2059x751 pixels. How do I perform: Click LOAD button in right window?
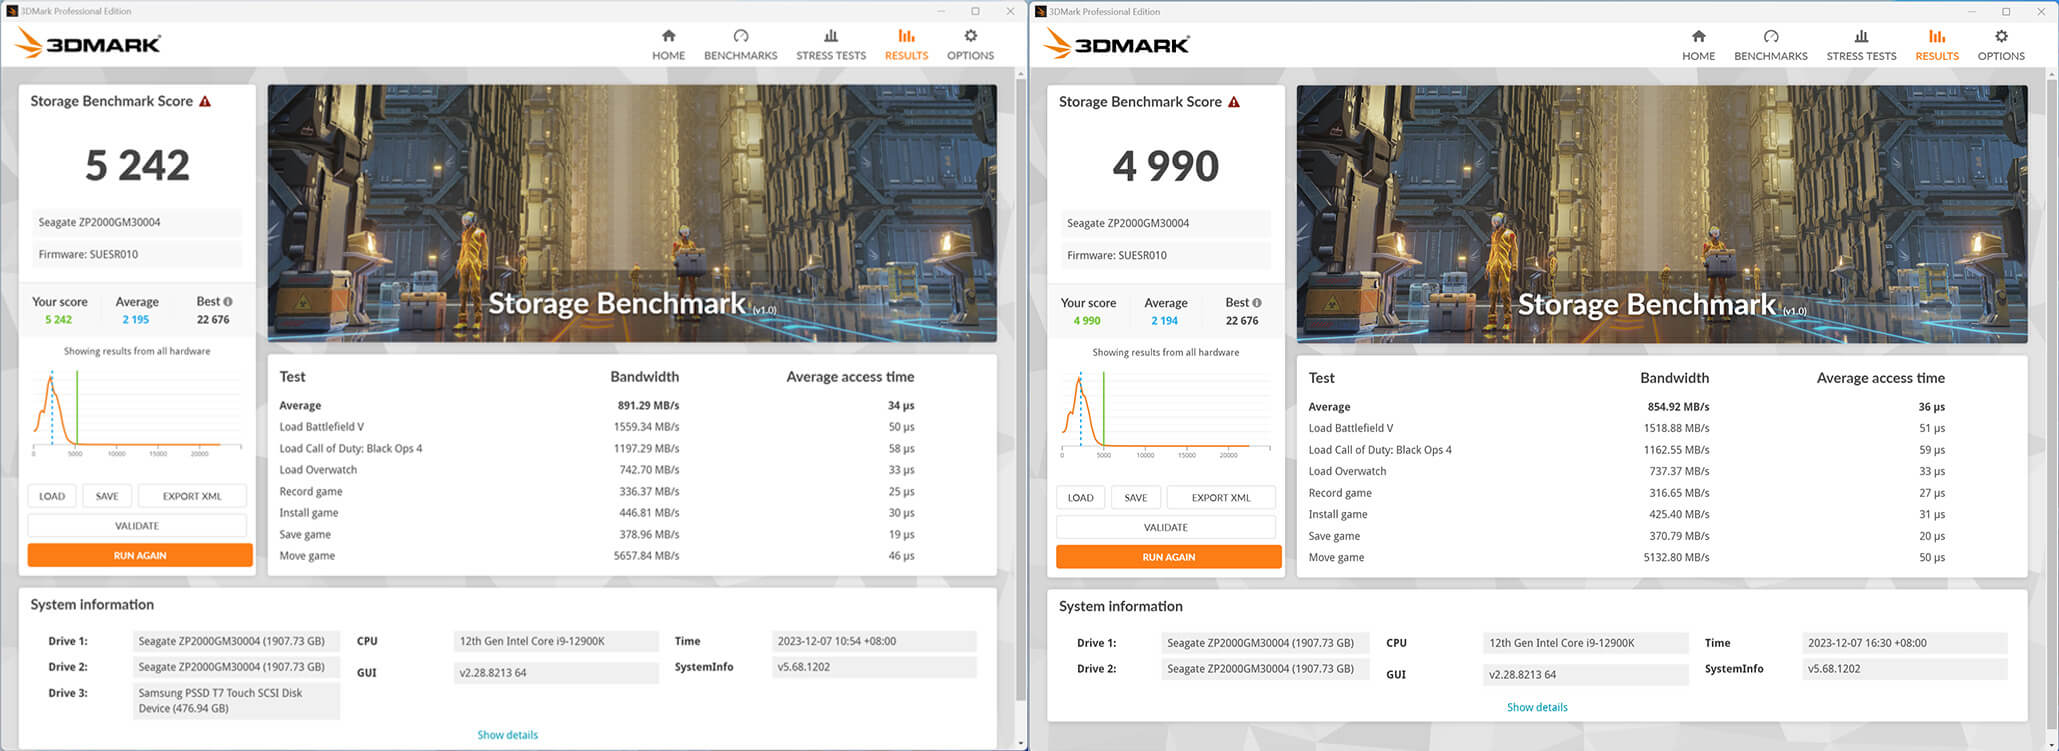click(x=1080, y=497)
